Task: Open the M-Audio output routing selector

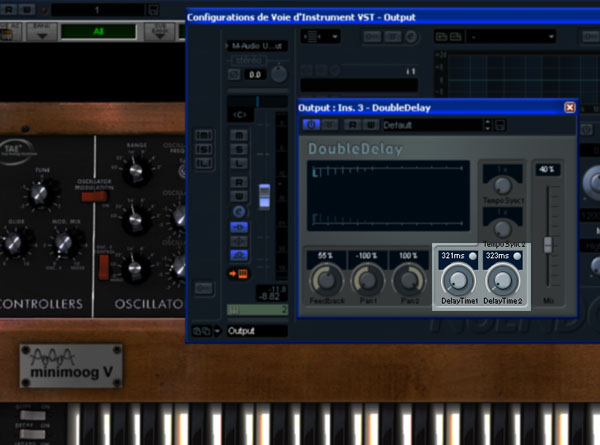Action: point(257,46)
